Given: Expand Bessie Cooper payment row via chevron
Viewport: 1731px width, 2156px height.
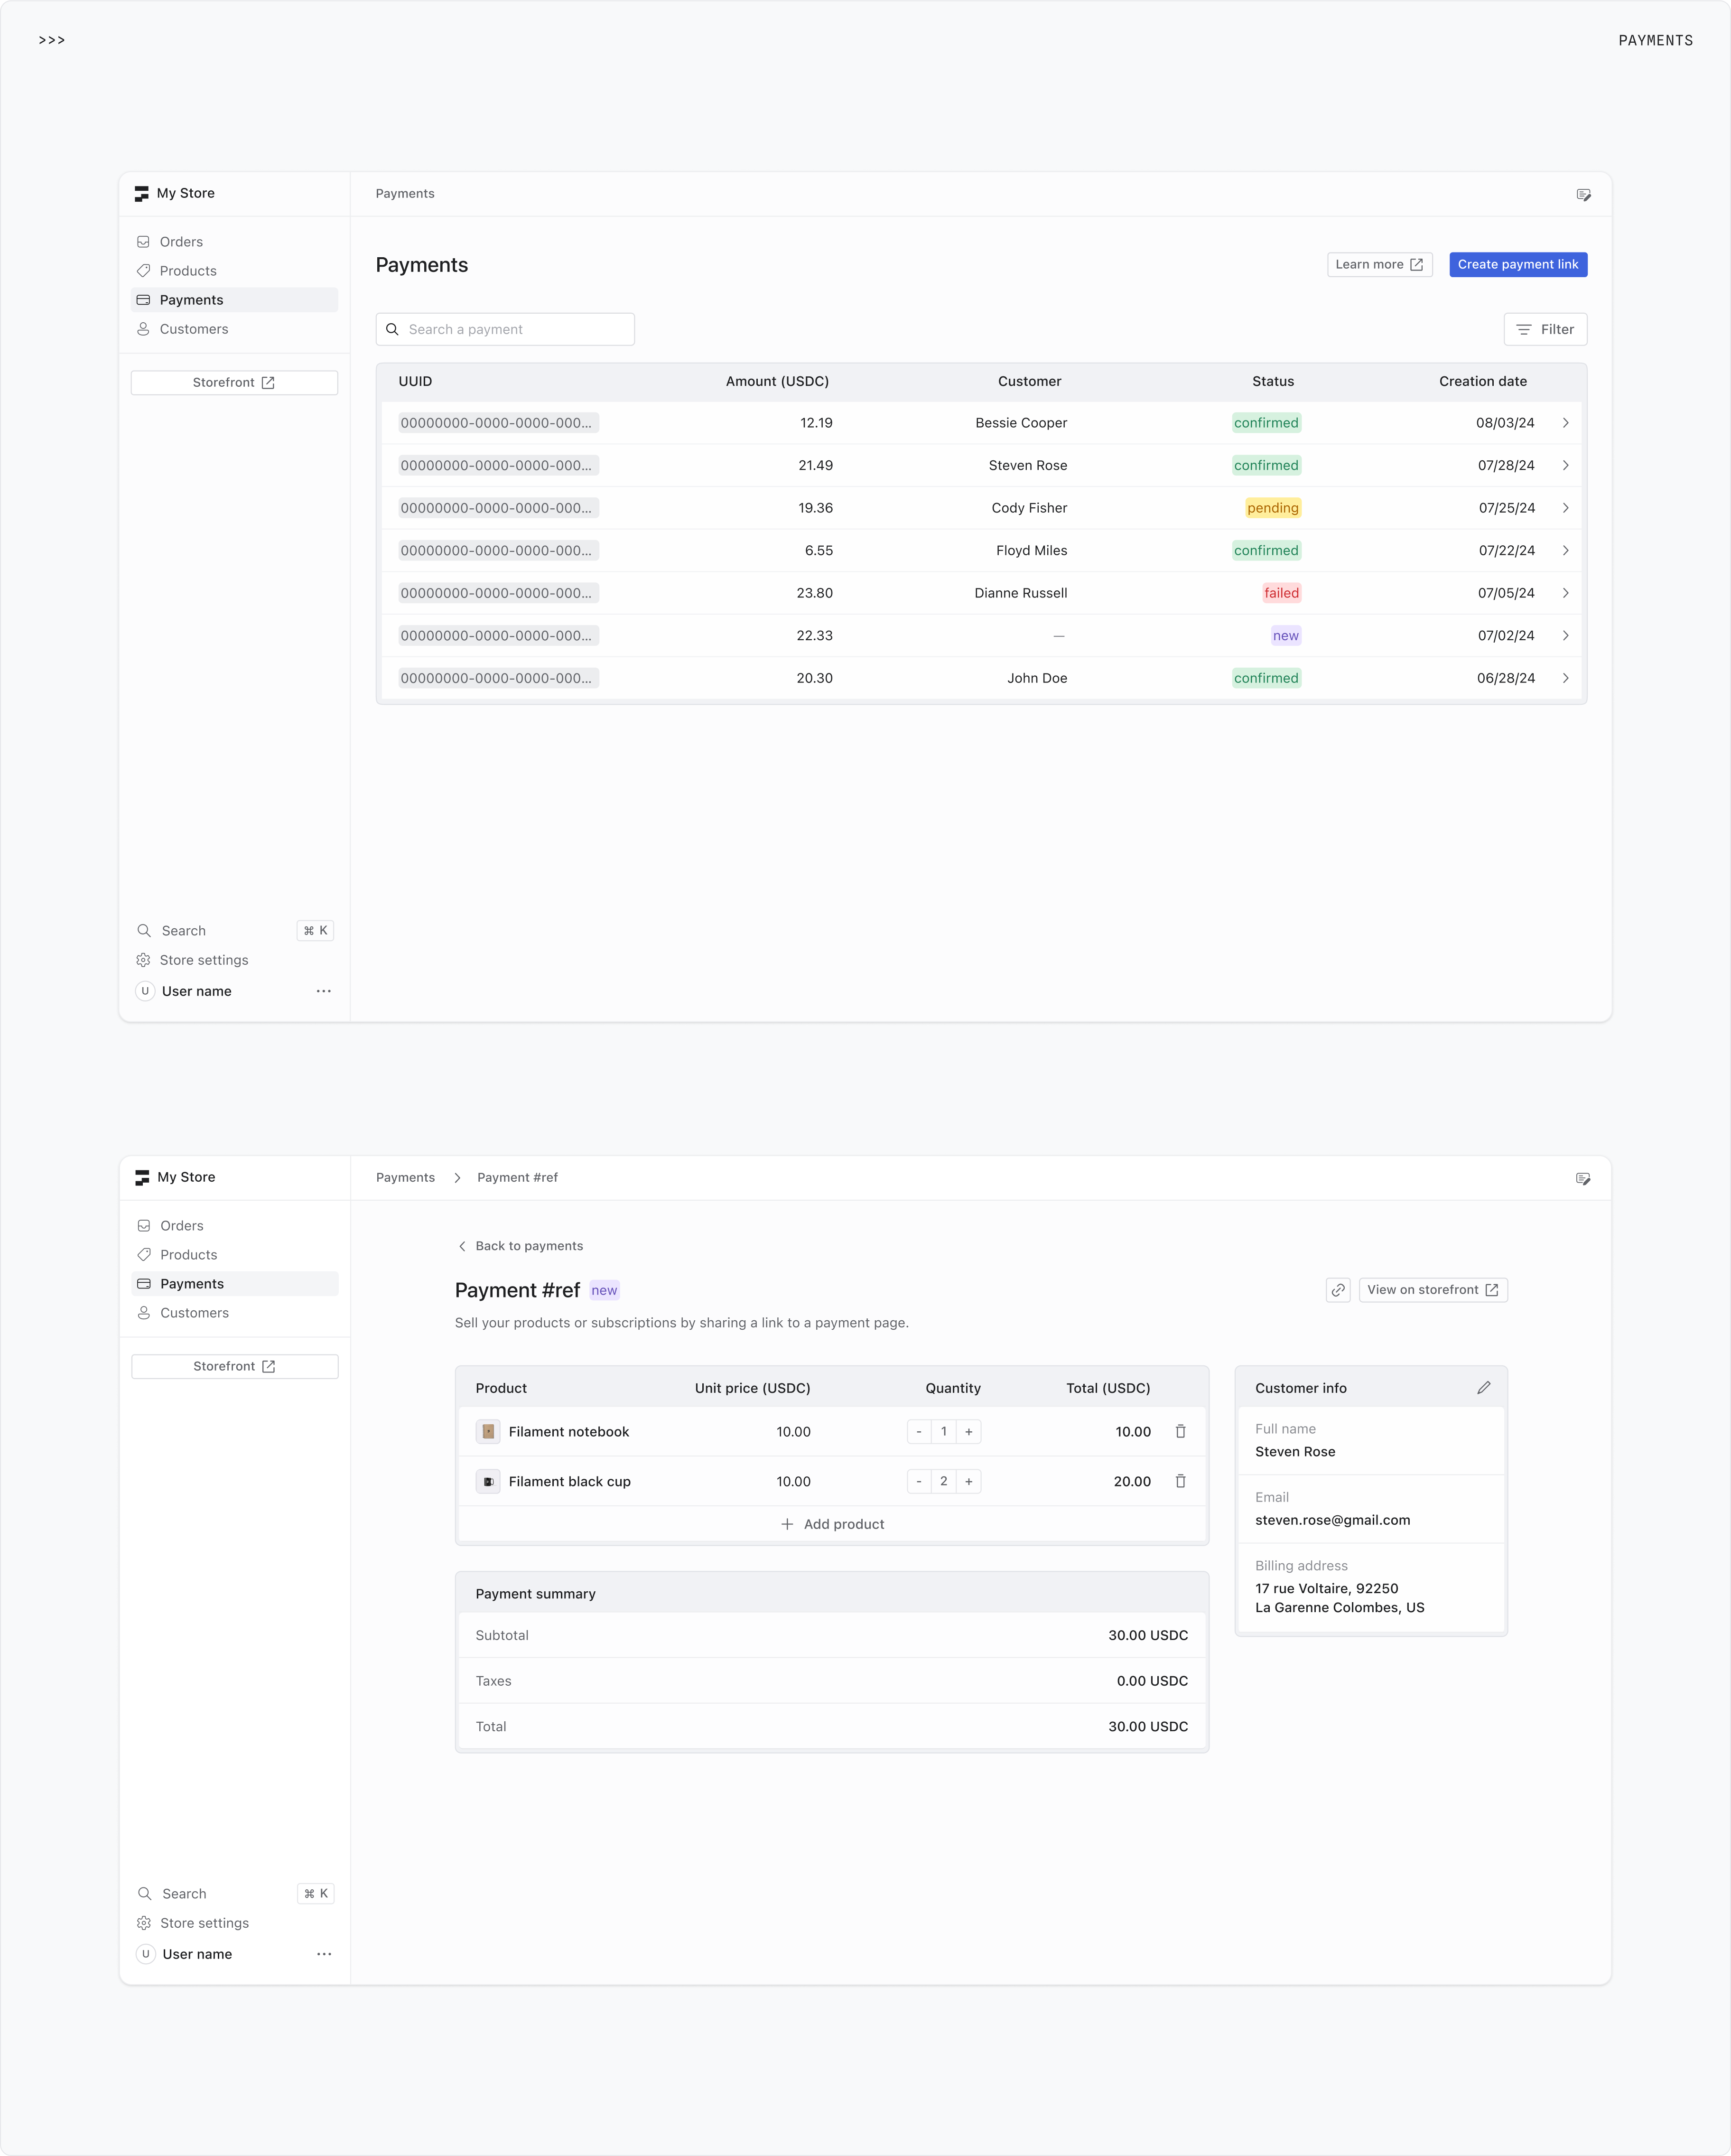Looking at the screenshot, I should (x=1566, y=423).
